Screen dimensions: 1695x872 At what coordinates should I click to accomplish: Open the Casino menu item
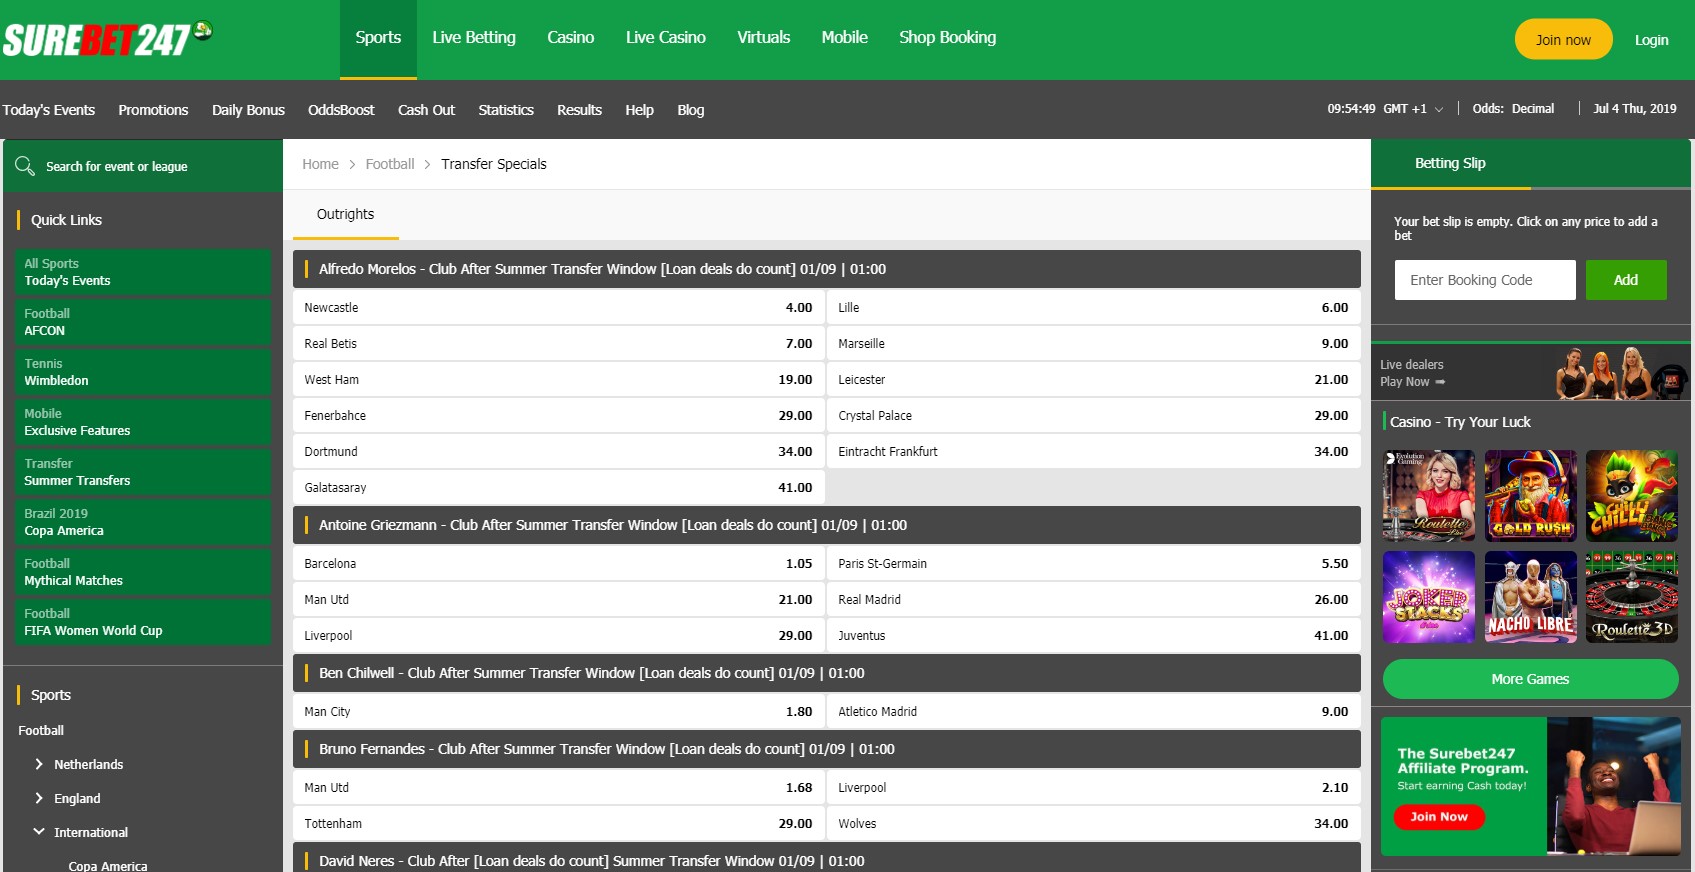(x=570, y=38)
